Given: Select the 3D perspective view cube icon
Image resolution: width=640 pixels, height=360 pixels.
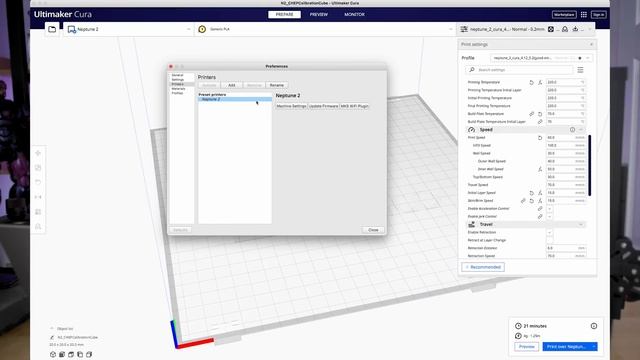Looking at the screenshot, I should pyautogui.click(x=53, y=355).
